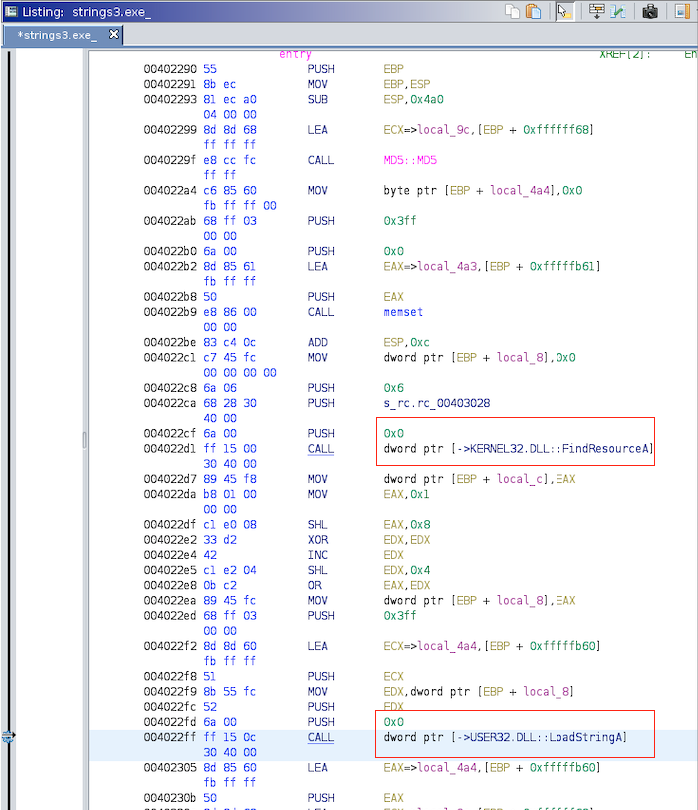
Task: Open the listing diff view icon
Action: coord(617,11)
